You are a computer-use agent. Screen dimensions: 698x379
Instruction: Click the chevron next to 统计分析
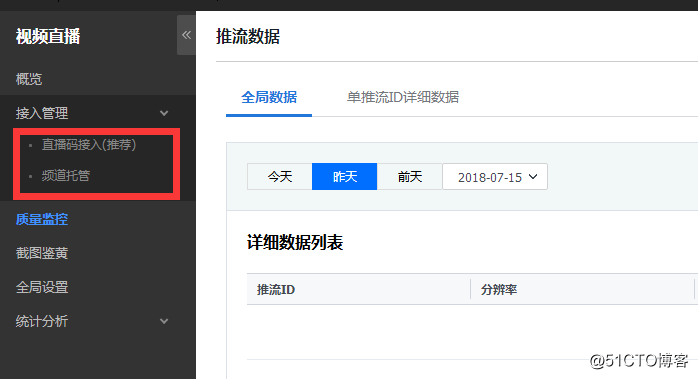pyautogui.click(x=164, y=321)
